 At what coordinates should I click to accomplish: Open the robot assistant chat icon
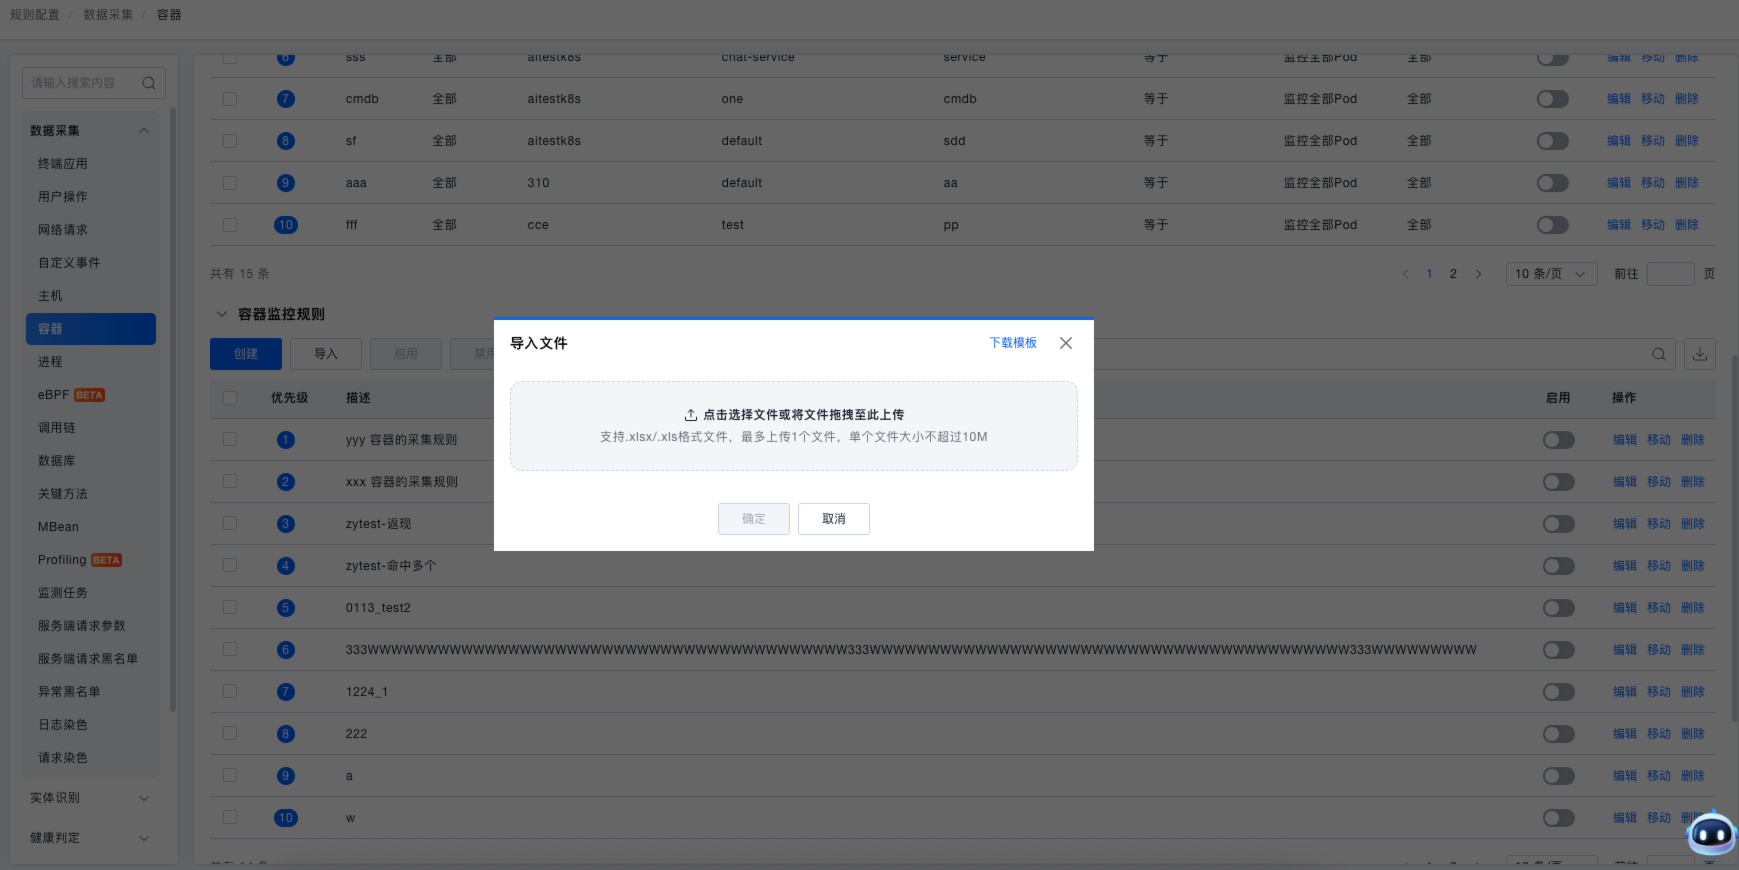1710,832
